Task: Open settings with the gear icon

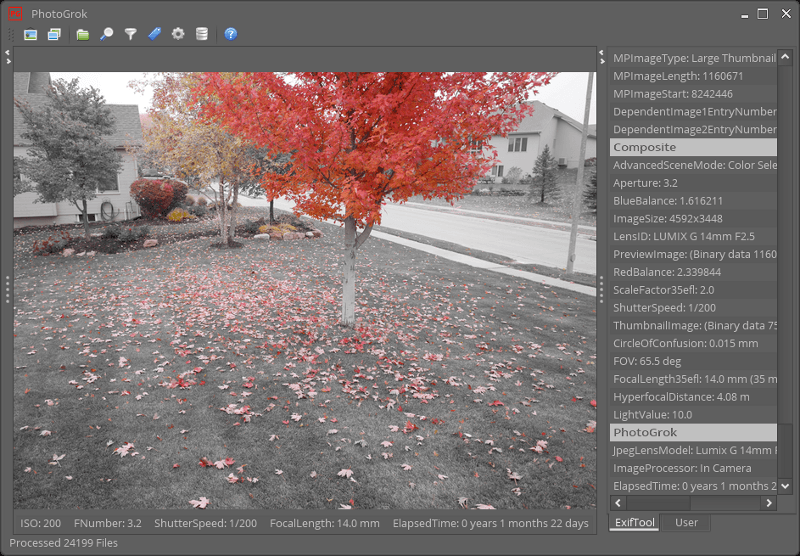Action: 178,34
